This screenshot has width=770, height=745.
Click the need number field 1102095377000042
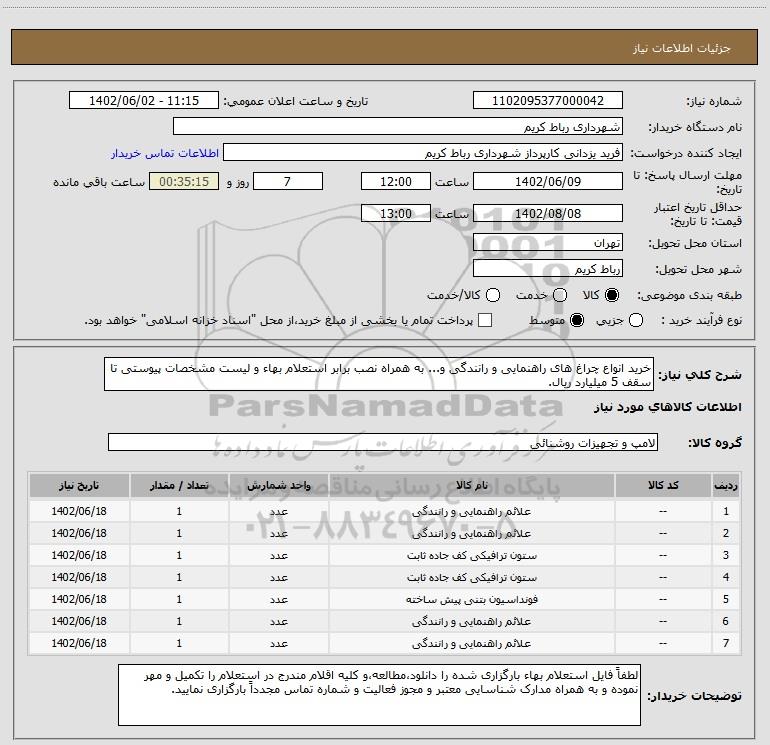point(548,100)
